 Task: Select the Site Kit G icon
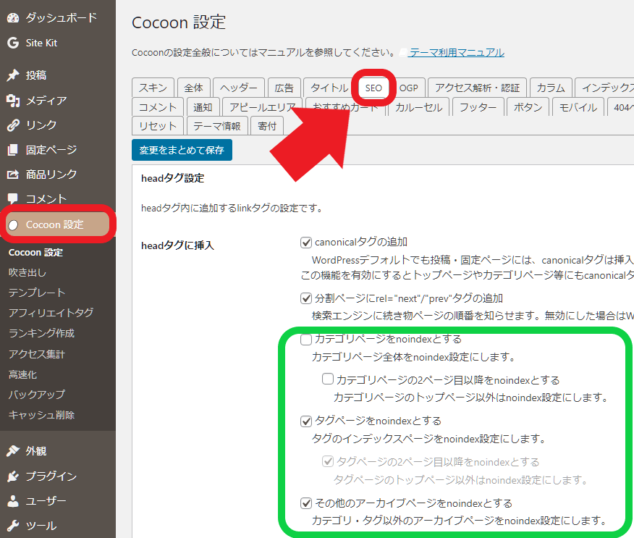point(13,43)
